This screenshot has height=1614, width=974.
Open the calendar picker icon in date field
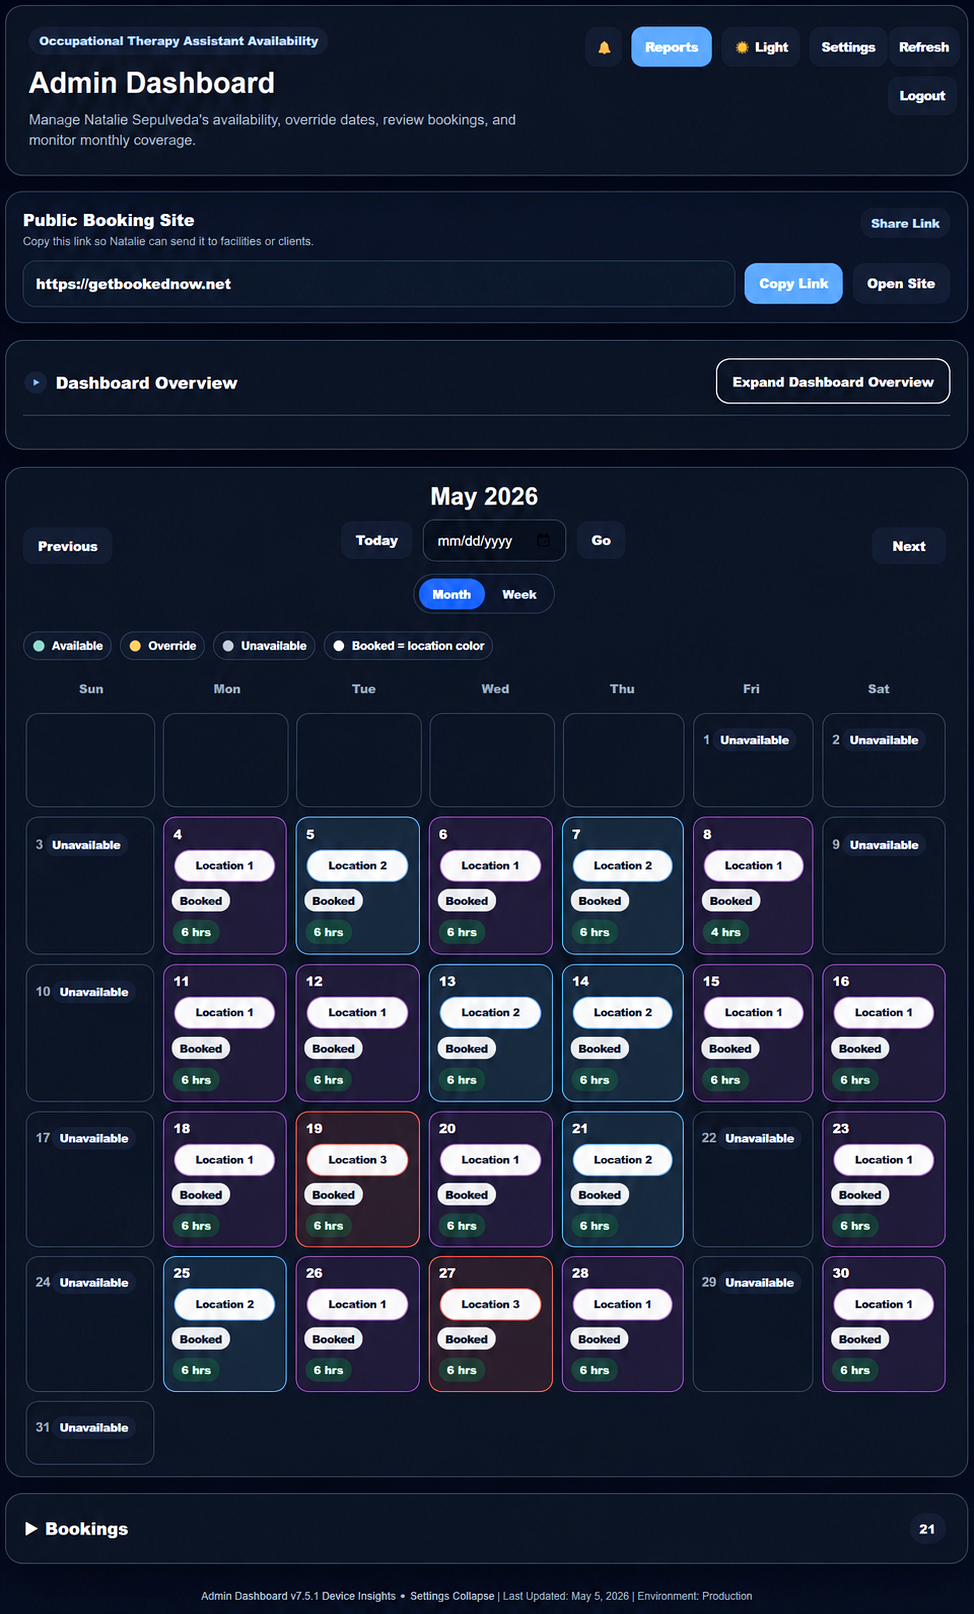click(543, 540)
